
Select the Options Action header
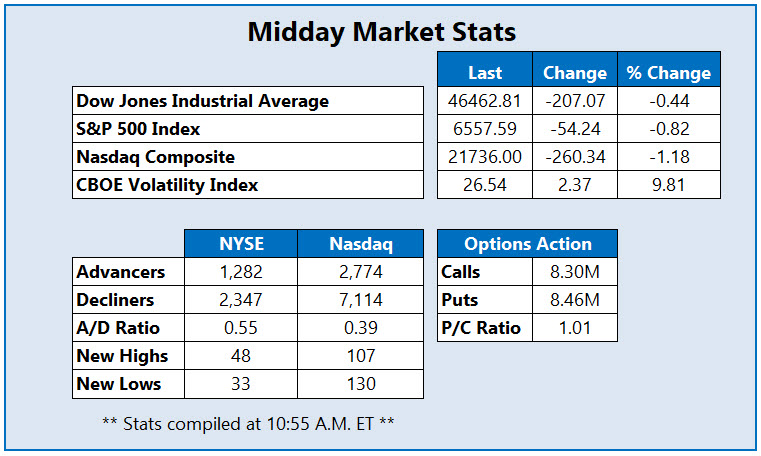pos(527,244)
